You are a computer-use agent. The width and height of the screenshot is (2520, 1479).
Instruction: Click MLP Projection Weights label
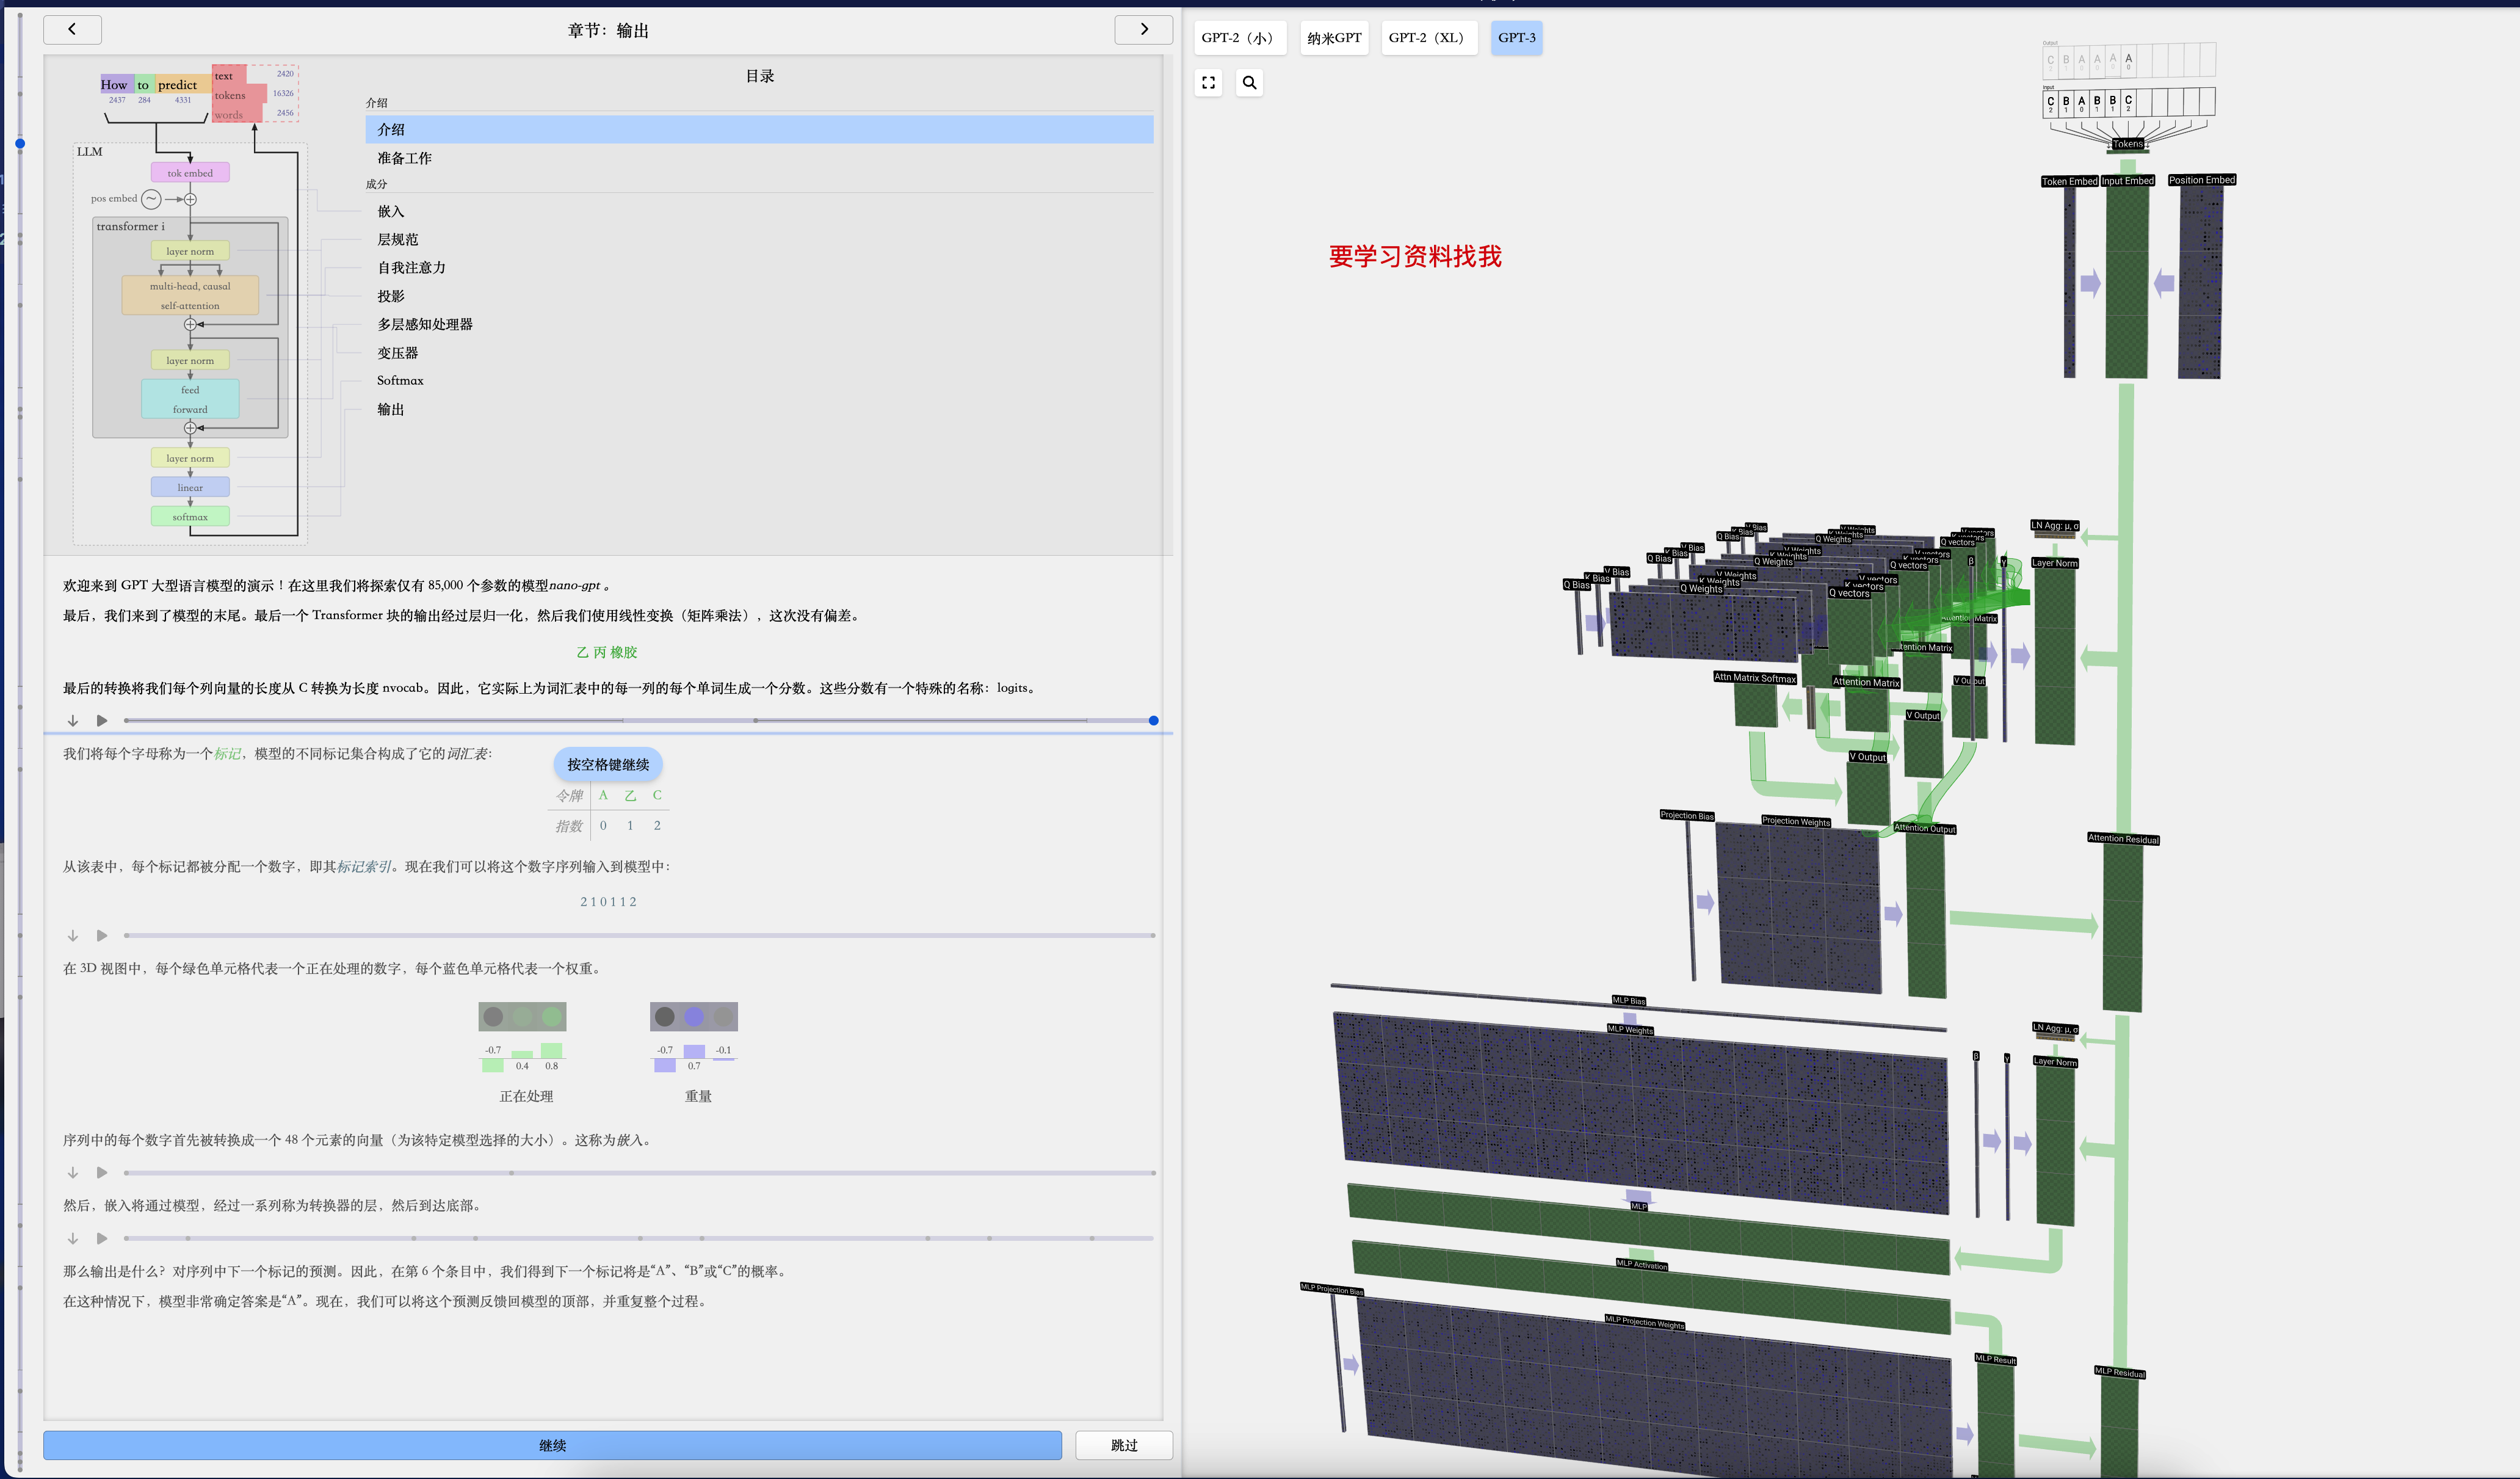point(1644,1322)
